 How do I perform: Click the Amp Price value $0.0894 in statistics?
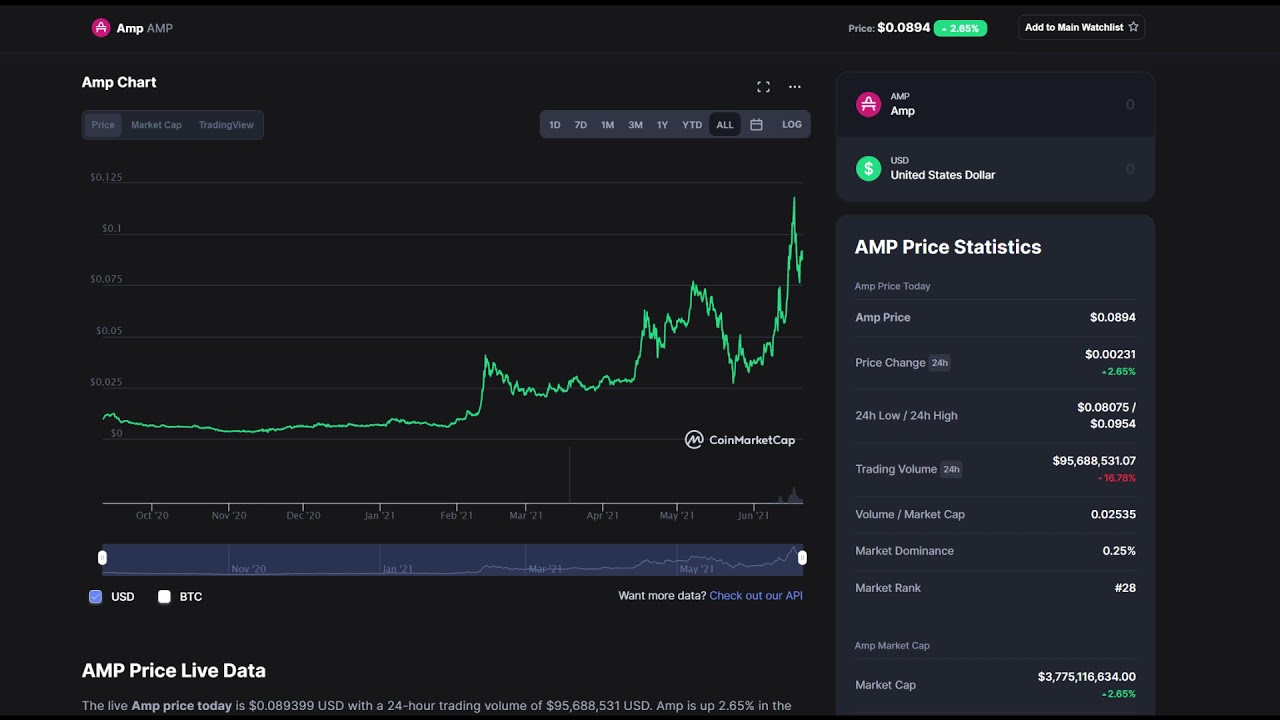click(1113, 317)
